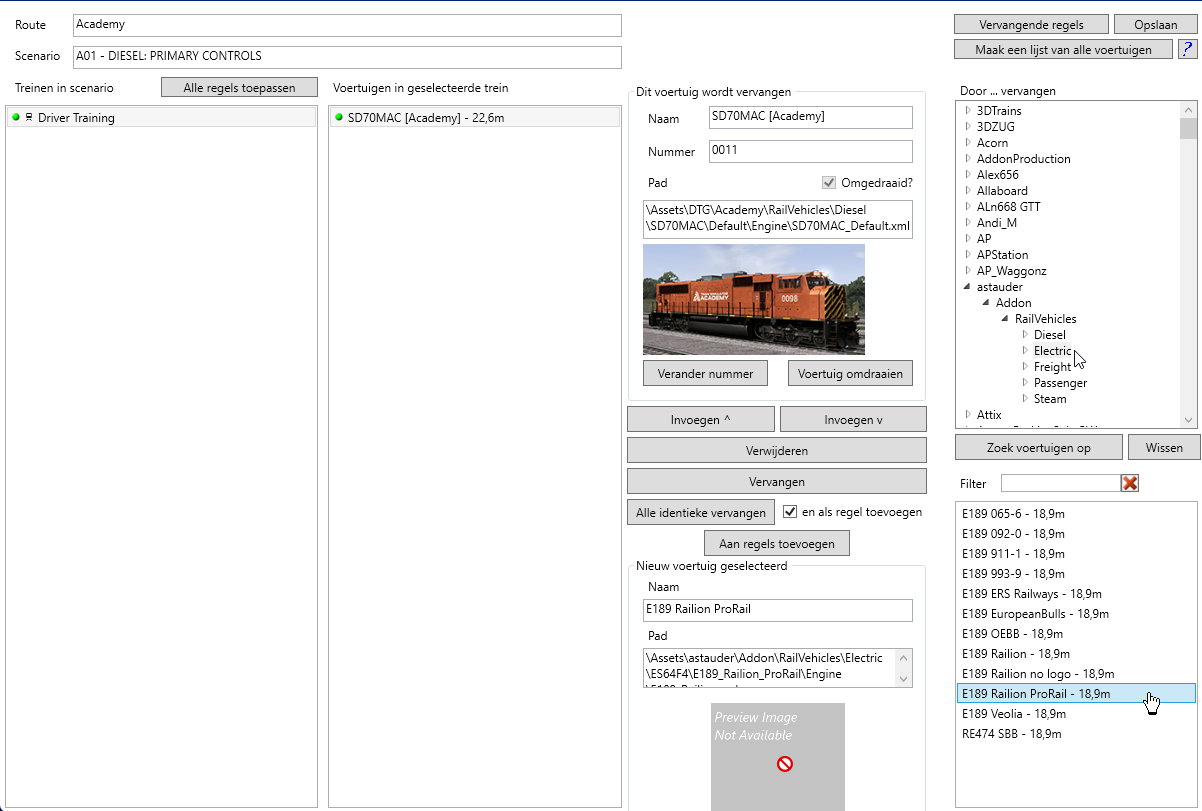Screen dimensions: 1202x811
Task: Toggle the 'Omgedraaid?' checkbox
Action: [x=828, y=183]
